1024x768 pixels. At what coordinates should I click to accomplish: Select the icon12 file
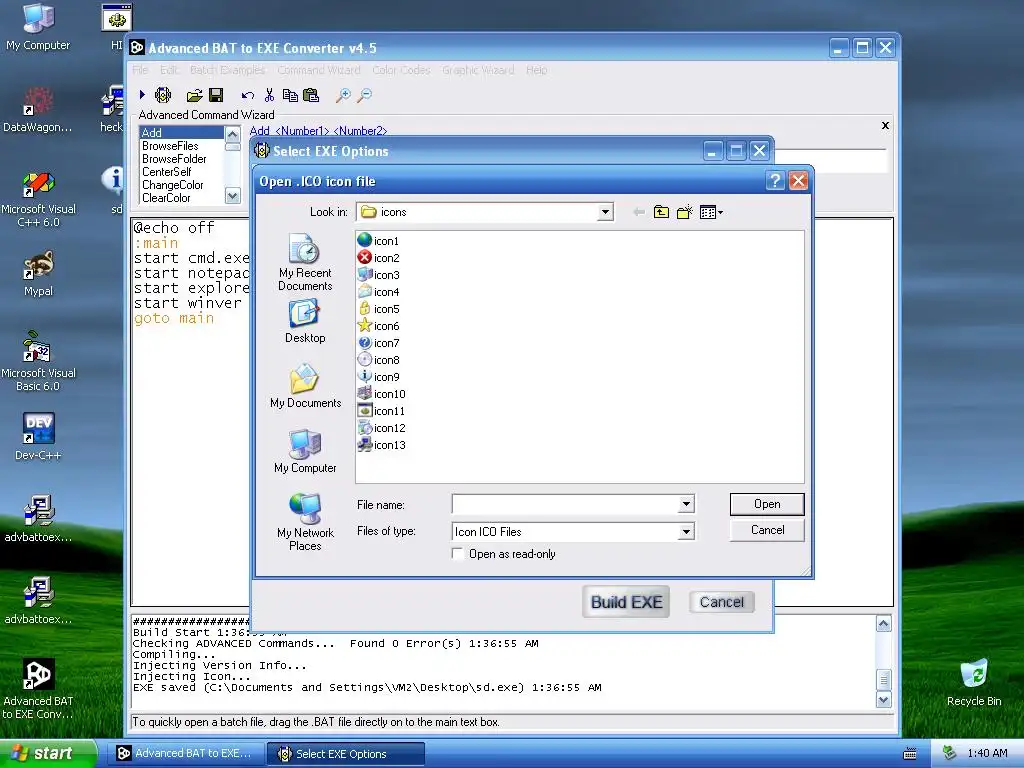[x=381, y=428]
